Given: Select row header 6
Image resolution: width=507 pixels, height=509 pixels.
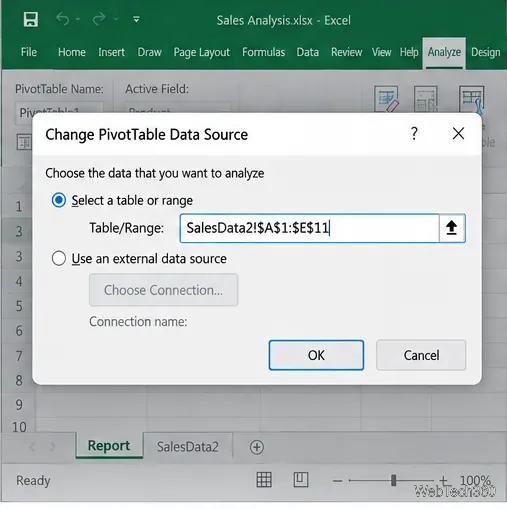Looking at the screenshot, I should point(19,330).
